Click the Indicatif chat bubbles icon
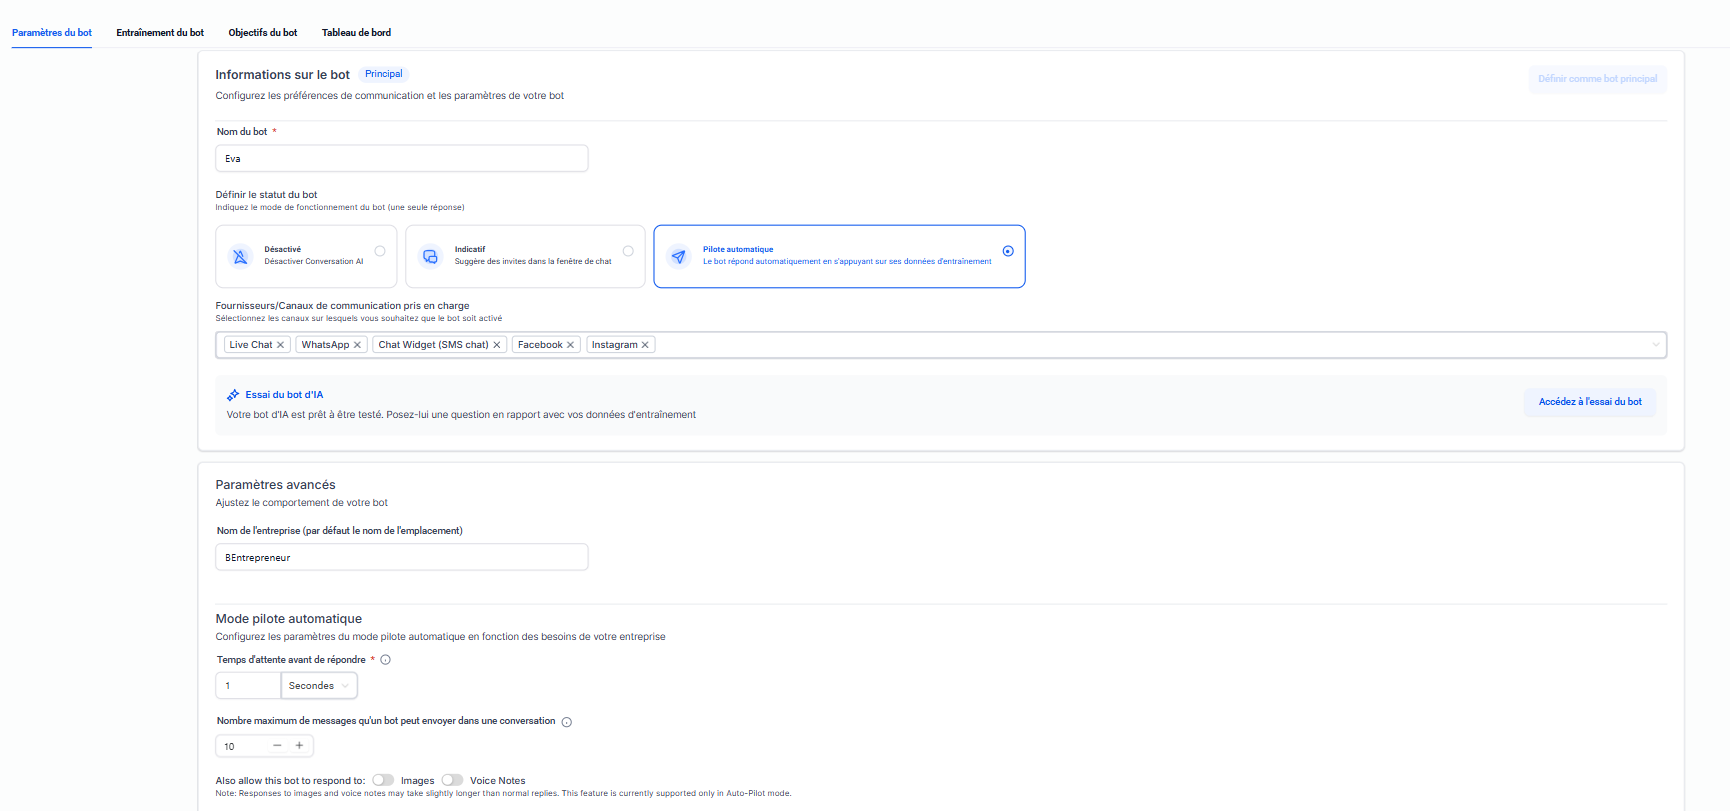The image size is (1730, 811). point(430,257)
